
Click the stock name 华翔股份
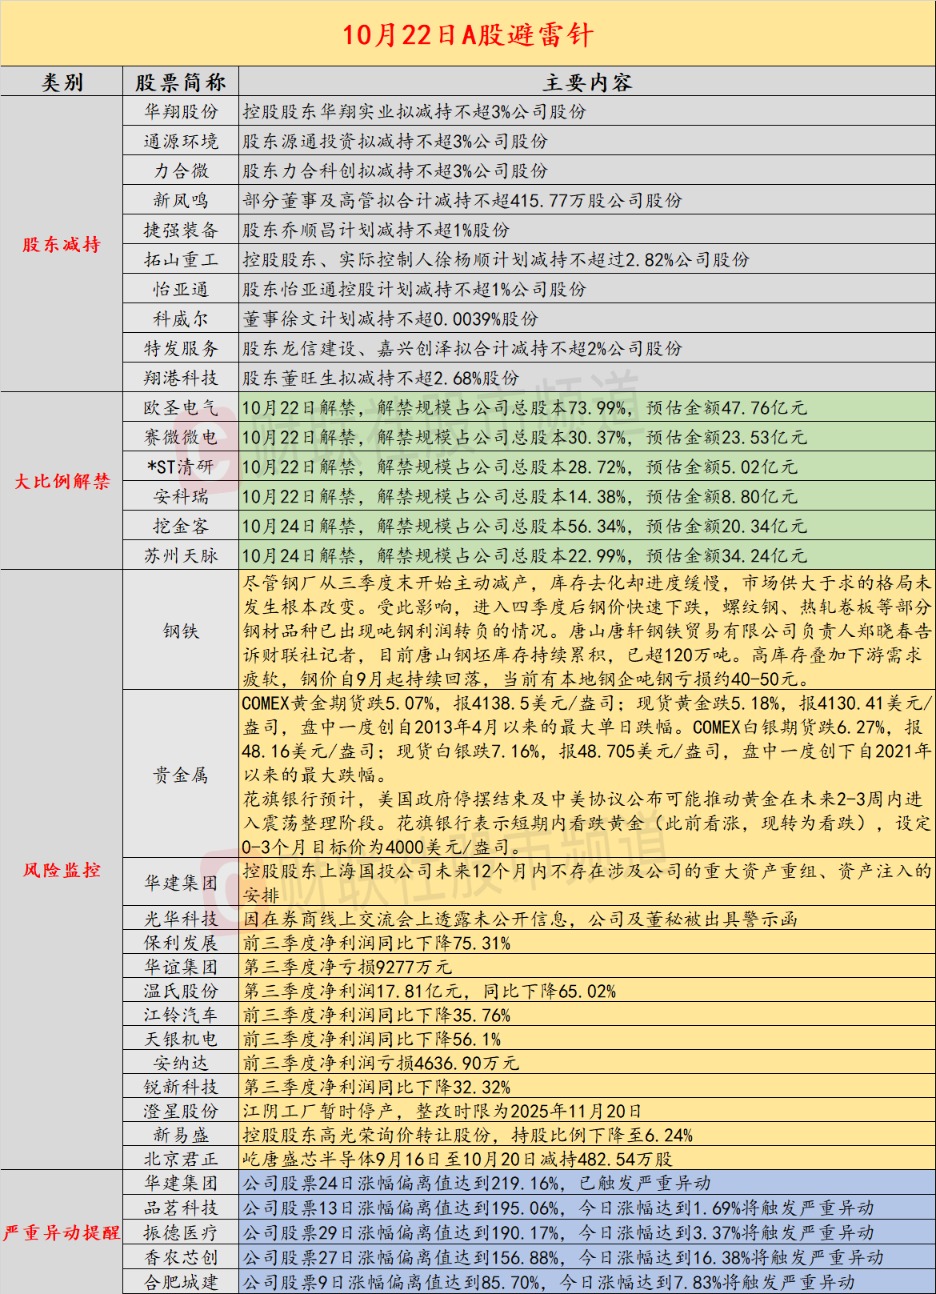pyautogui.click(x=181, y=111)
